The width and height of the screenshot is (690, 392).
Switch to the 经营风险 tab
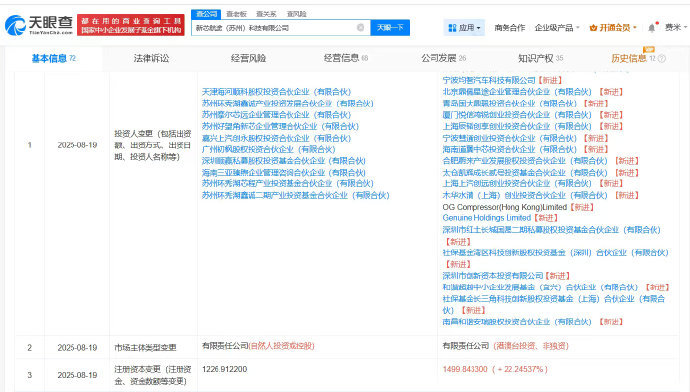248,59
